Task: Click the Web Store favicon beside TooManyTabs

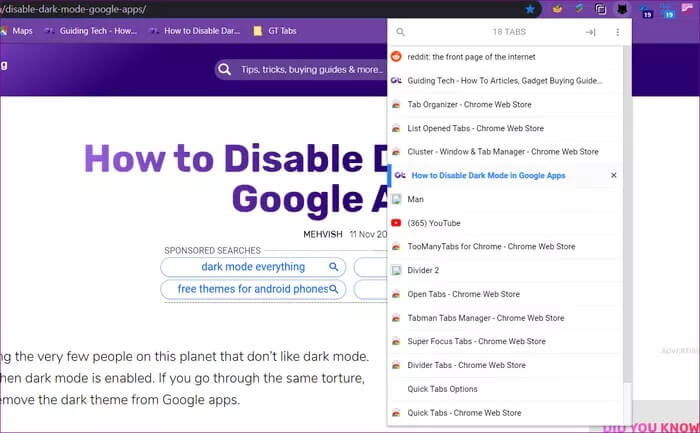Action: (396, 246)
